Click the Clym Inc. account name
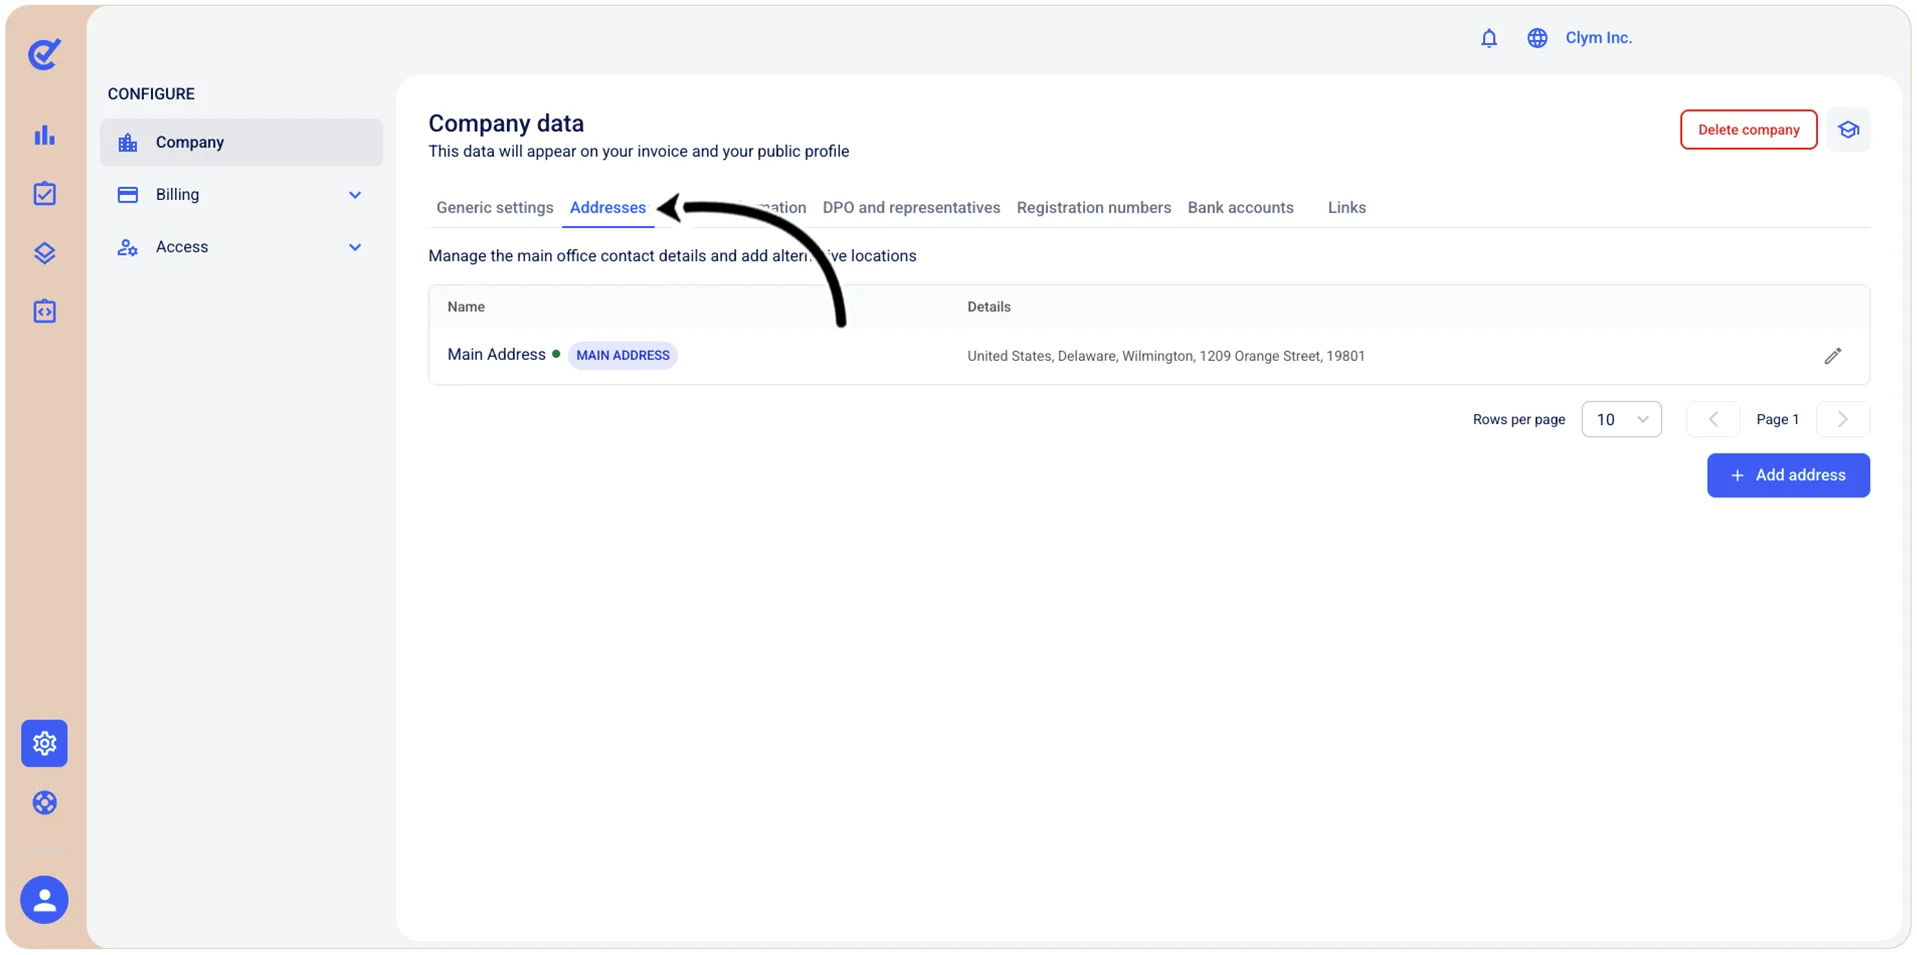The image size is (1917, 955). click(x=1598, y=38)
